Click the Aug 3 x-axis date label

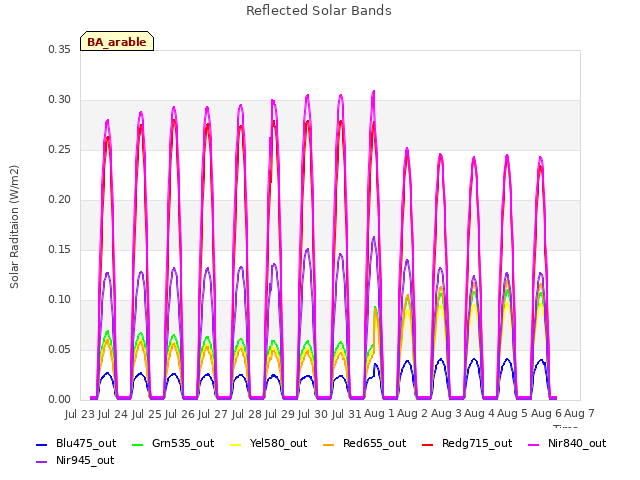[446, 414]
